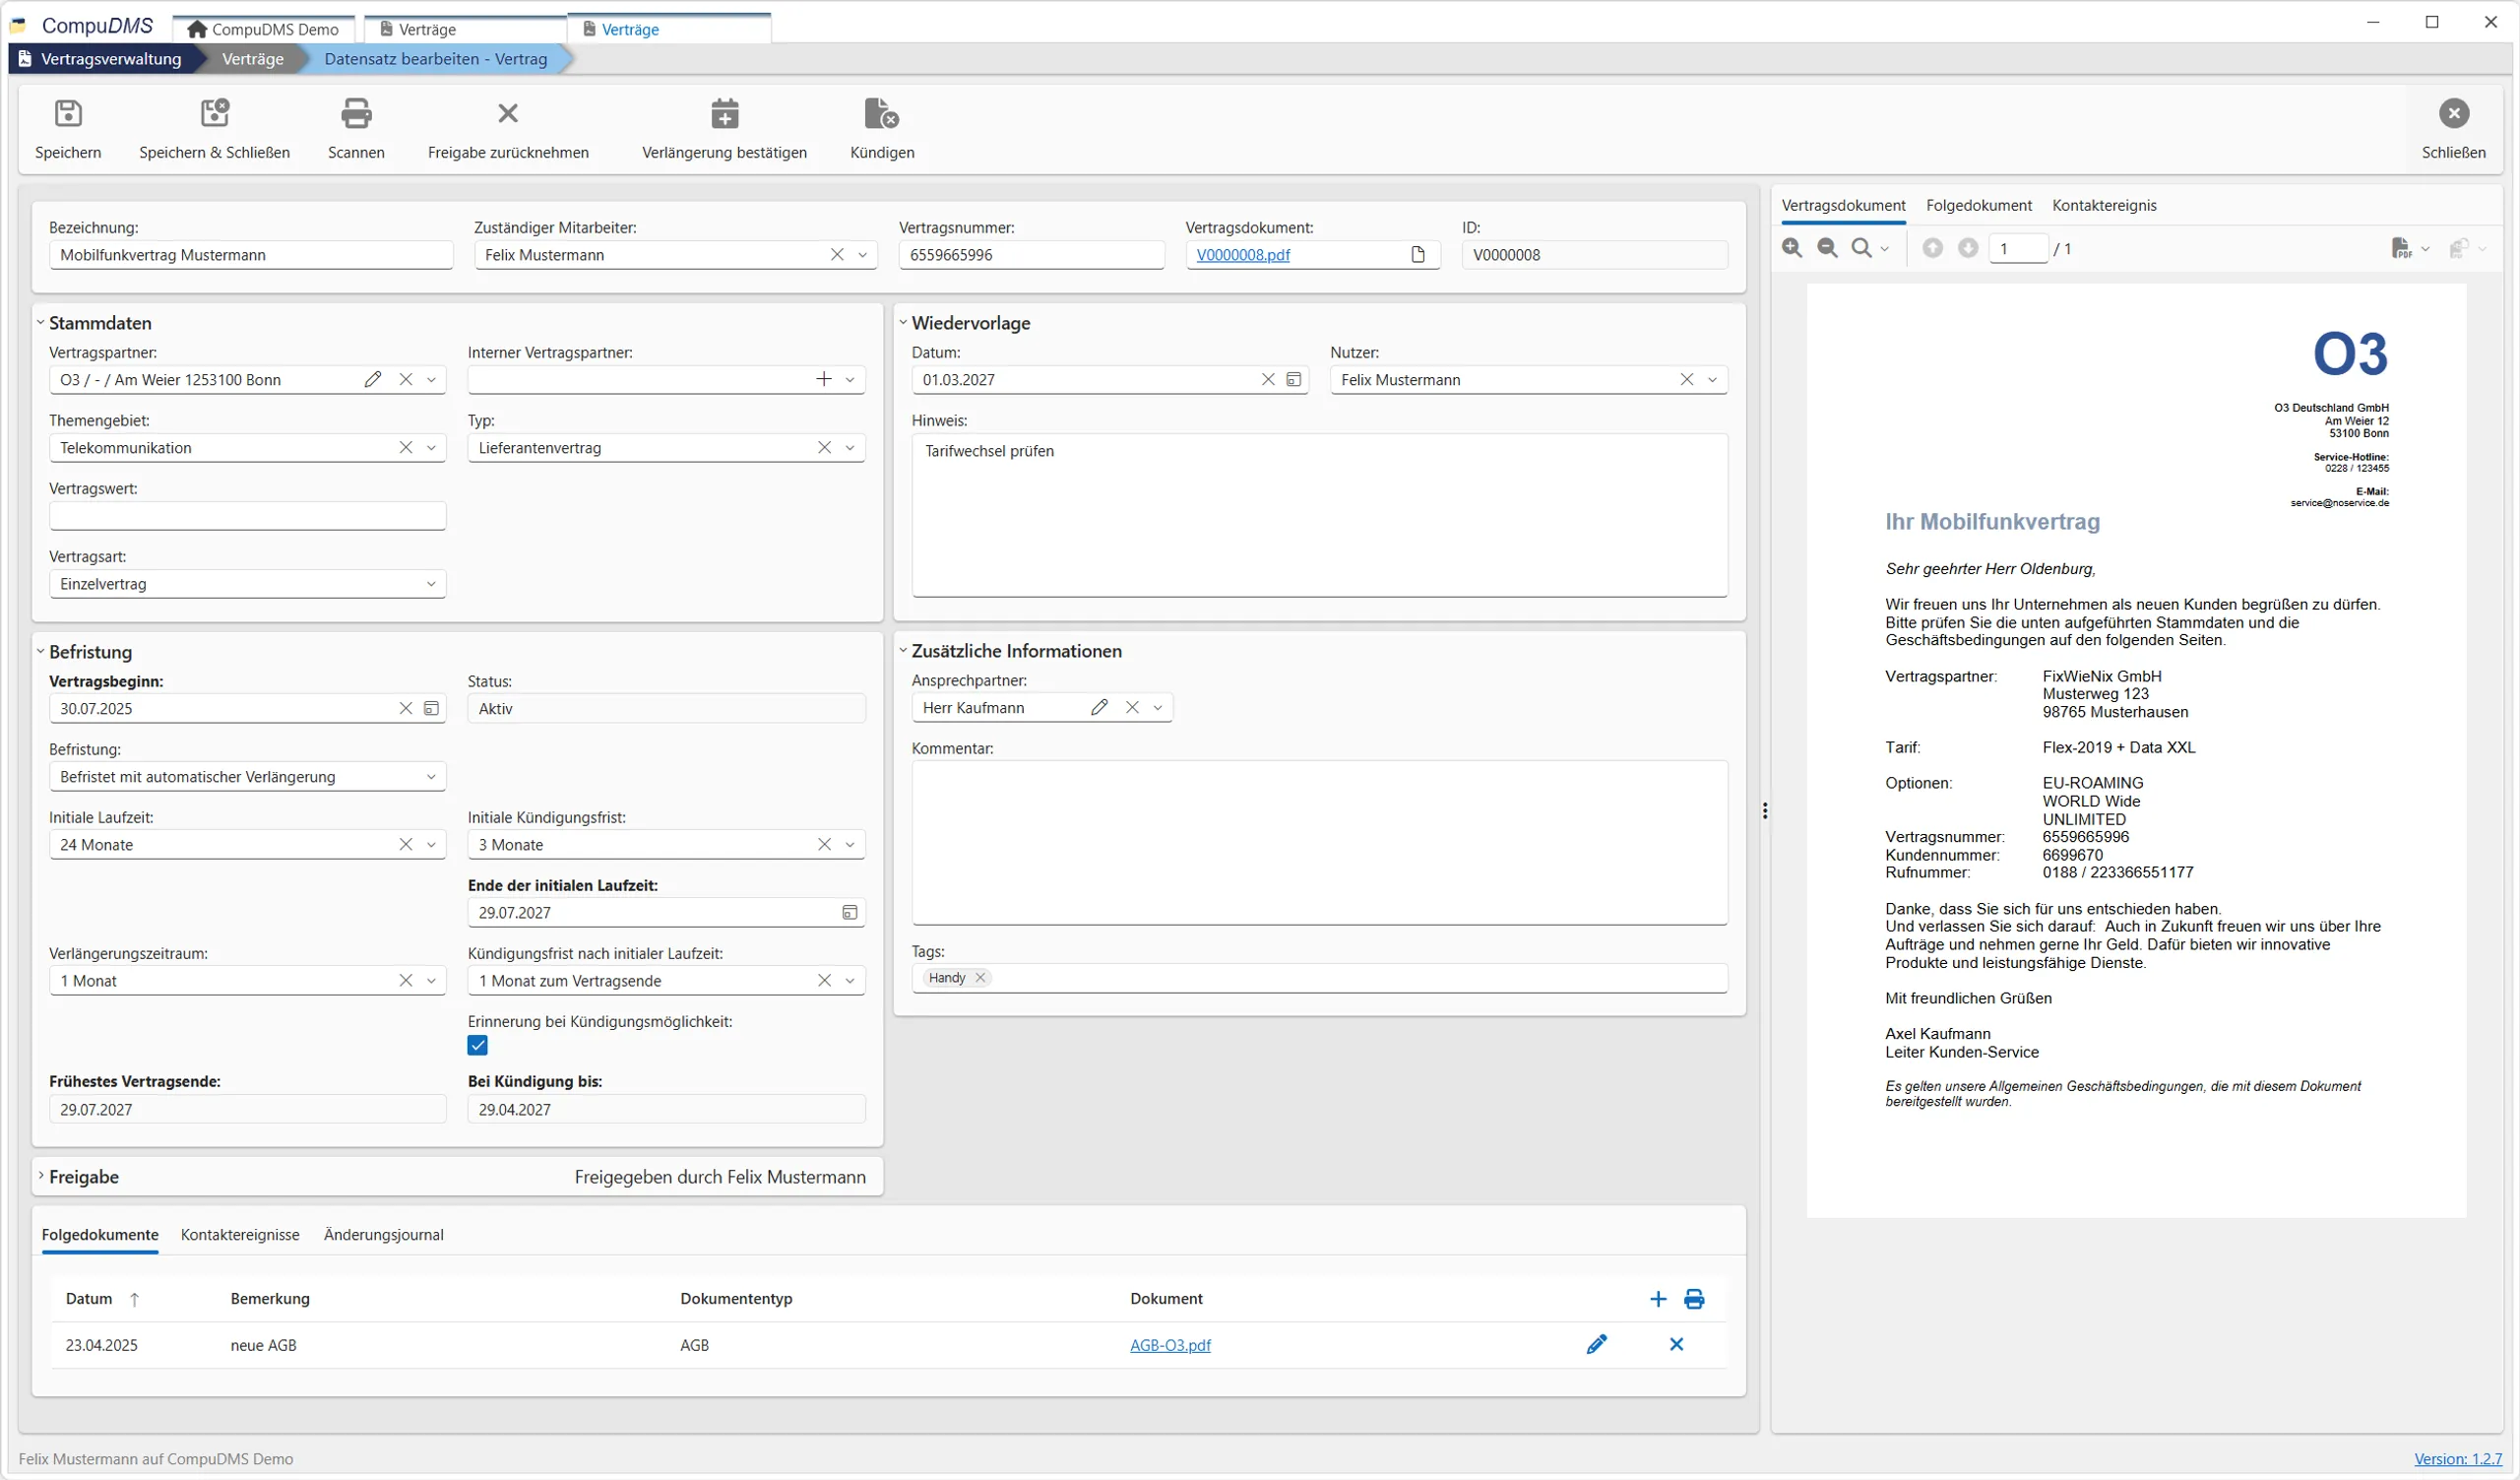Open the calendar next to Vertragsbeginn

click(x=432, y=708)
